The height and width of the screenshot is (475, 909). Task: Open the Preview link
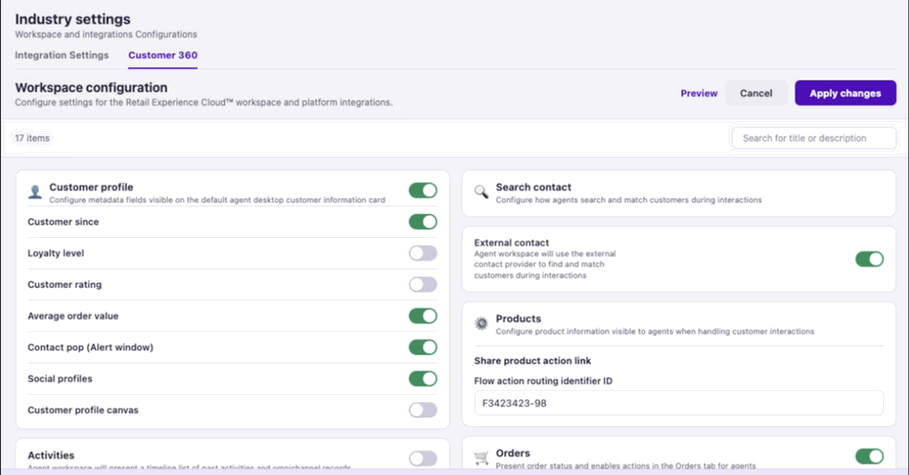pos(699,93)
